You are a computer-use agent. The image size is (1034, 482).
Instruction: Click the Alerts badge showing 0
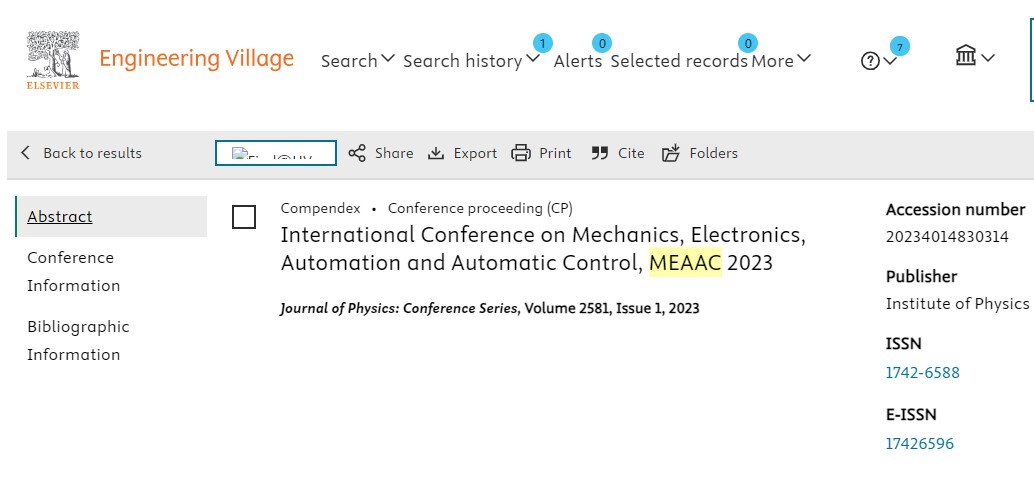[x=601, y=44]
